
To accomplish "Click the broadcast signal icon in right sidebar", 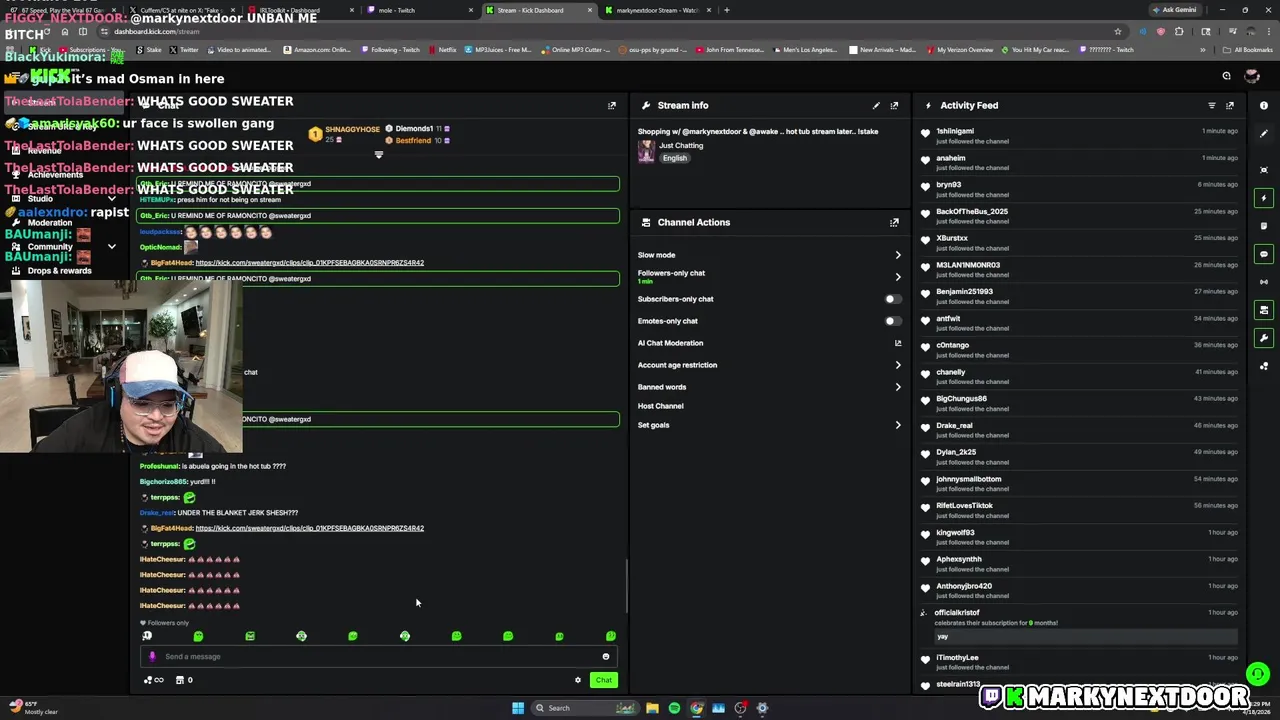I will pos(1264,282).
